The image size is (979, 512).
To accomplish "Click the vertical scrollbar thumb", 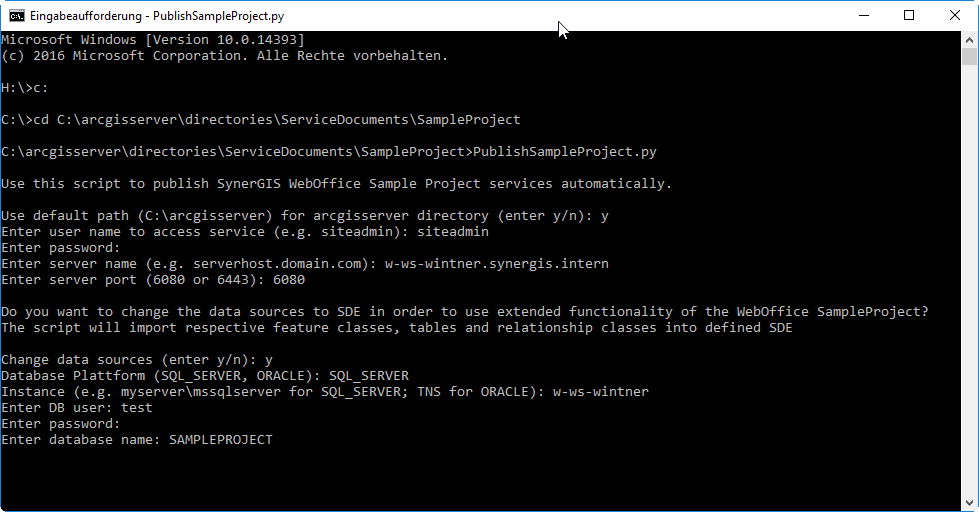I will (x=970, y=57).
